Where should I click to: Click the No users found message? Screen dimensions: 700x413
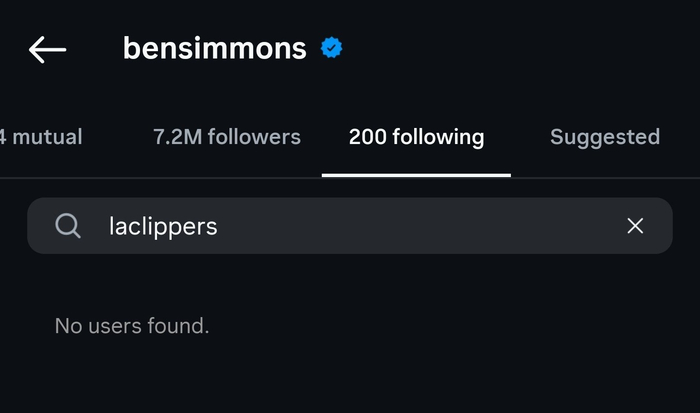(131, 325)
